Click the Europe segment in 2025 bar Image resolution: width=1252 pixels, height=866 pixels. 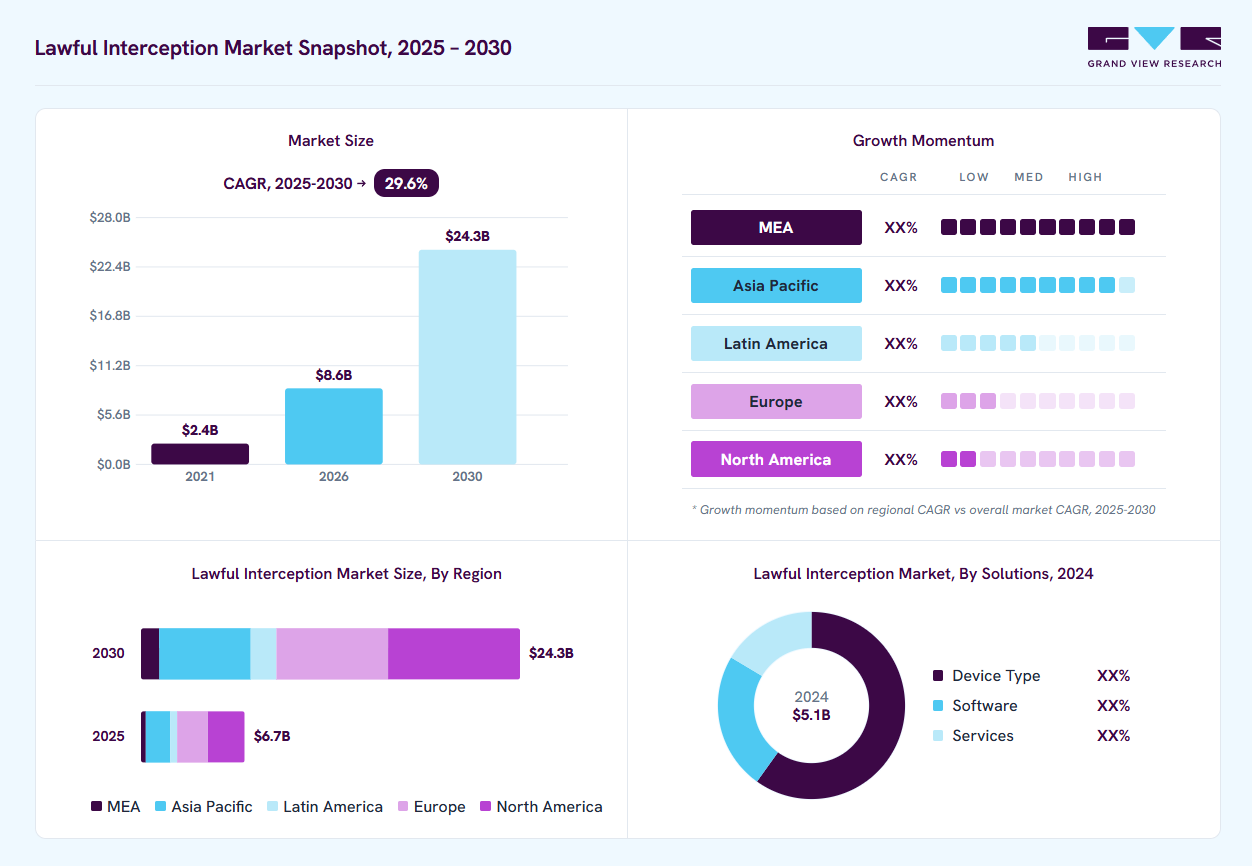tap(192, 737)
